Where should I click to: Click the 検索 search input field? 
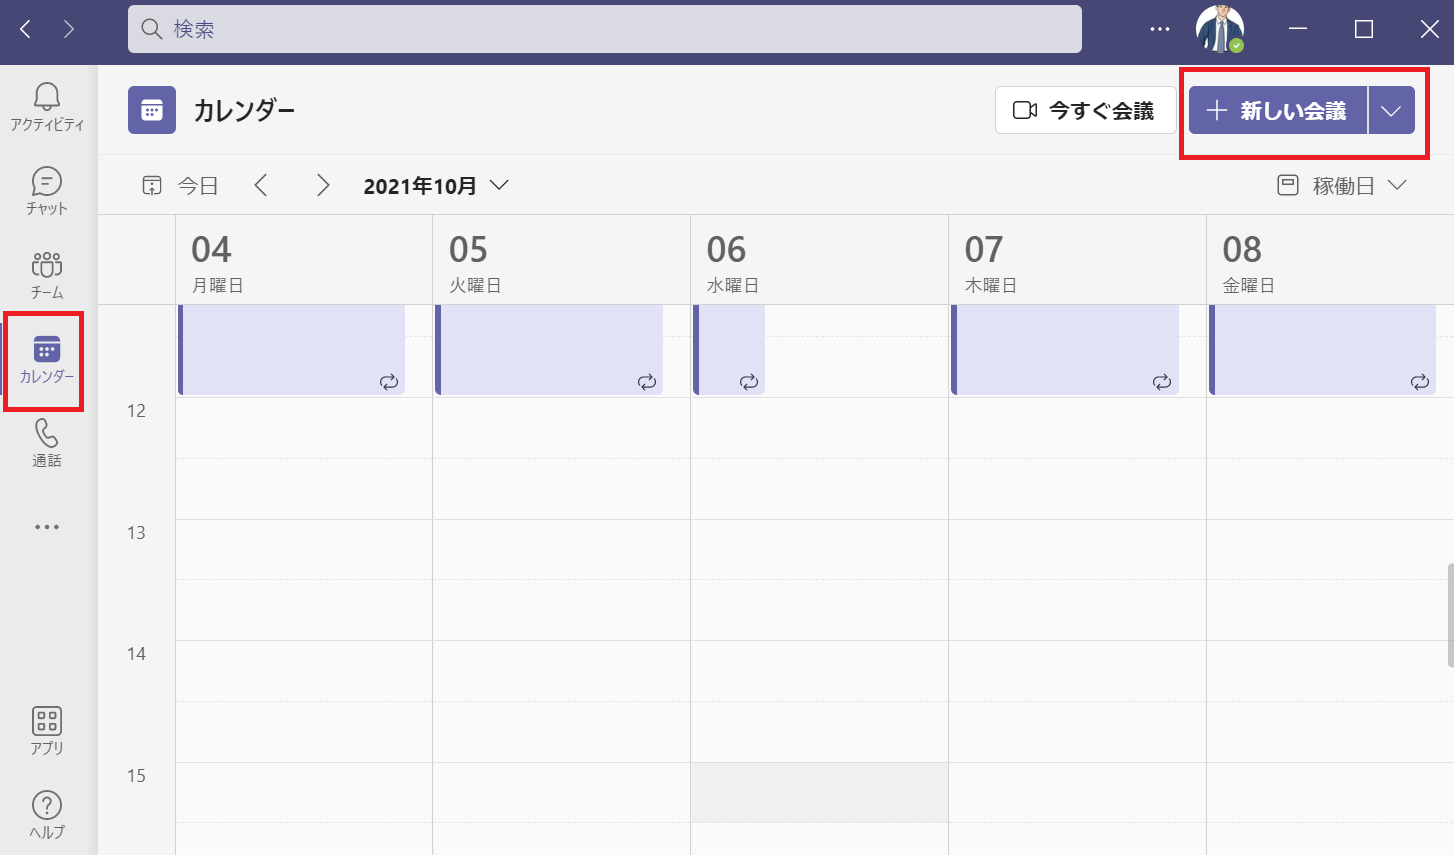coord(604,30)
